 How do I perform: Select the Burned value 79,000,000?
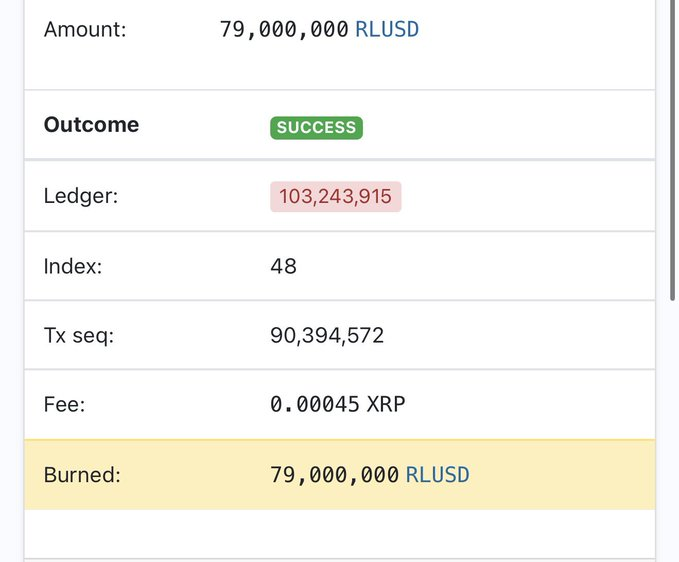click(x=334, y=475)
